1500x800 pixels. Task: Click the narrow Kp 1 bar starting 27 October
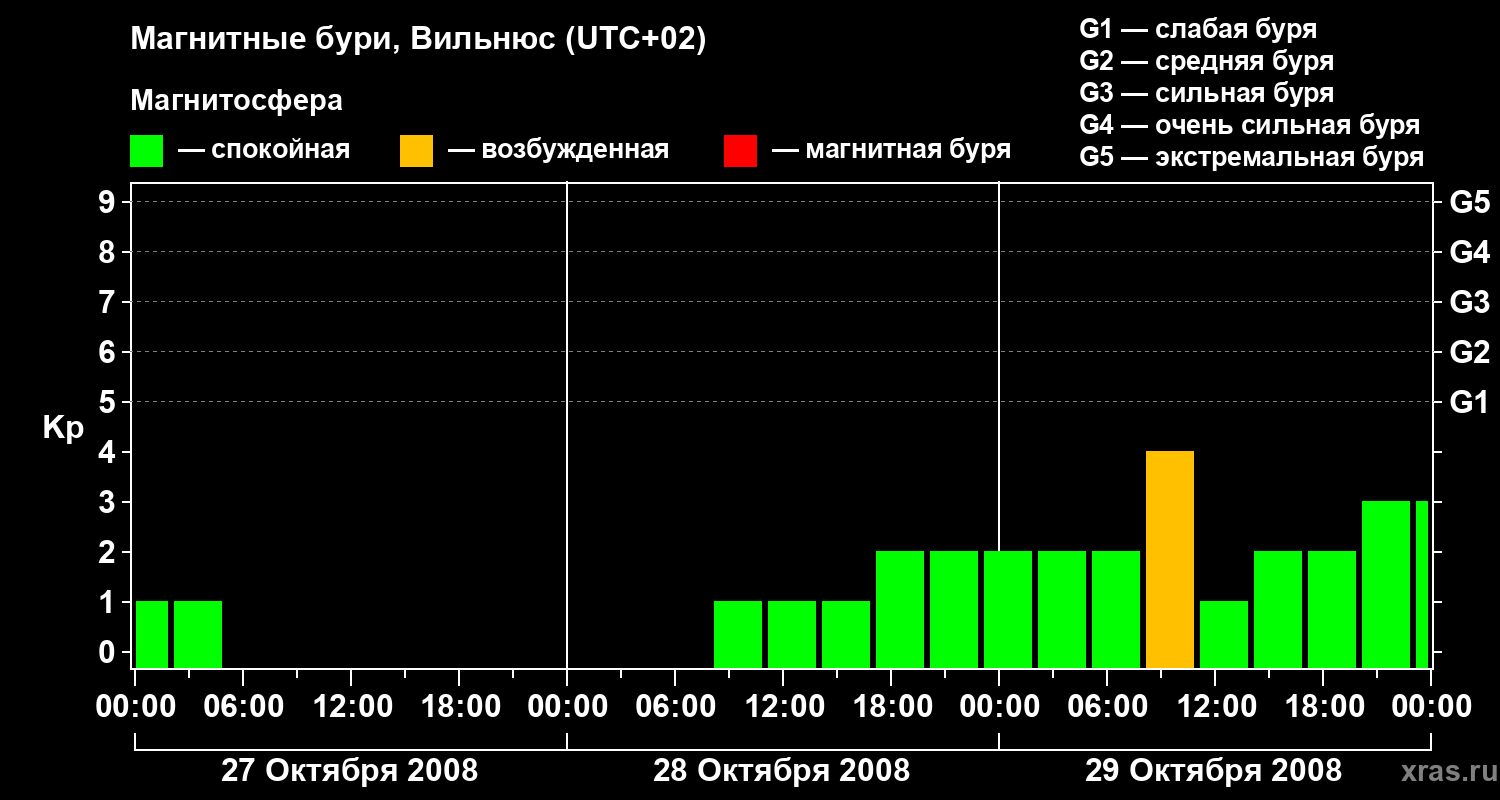coord(152,635)
